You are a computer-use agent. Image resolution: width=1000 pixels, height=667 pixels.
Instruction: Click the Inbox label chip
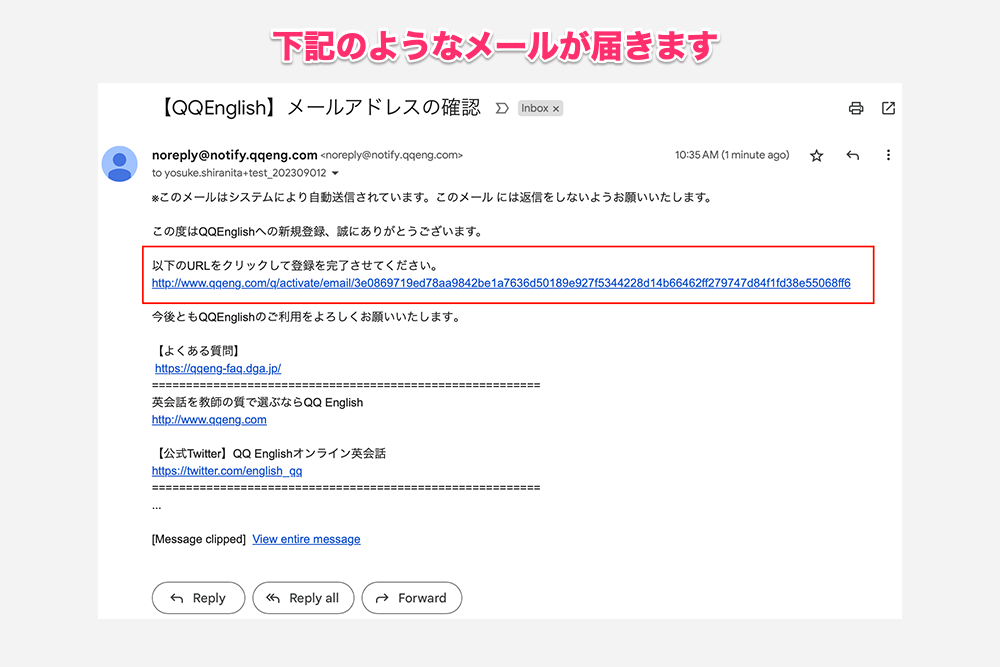[x=540, y=108]
